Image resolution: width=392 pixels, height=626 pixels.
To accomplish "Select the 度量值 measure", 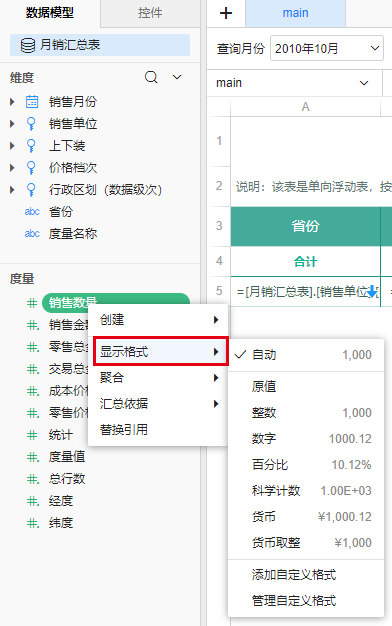I will click(x=67, y=457).
